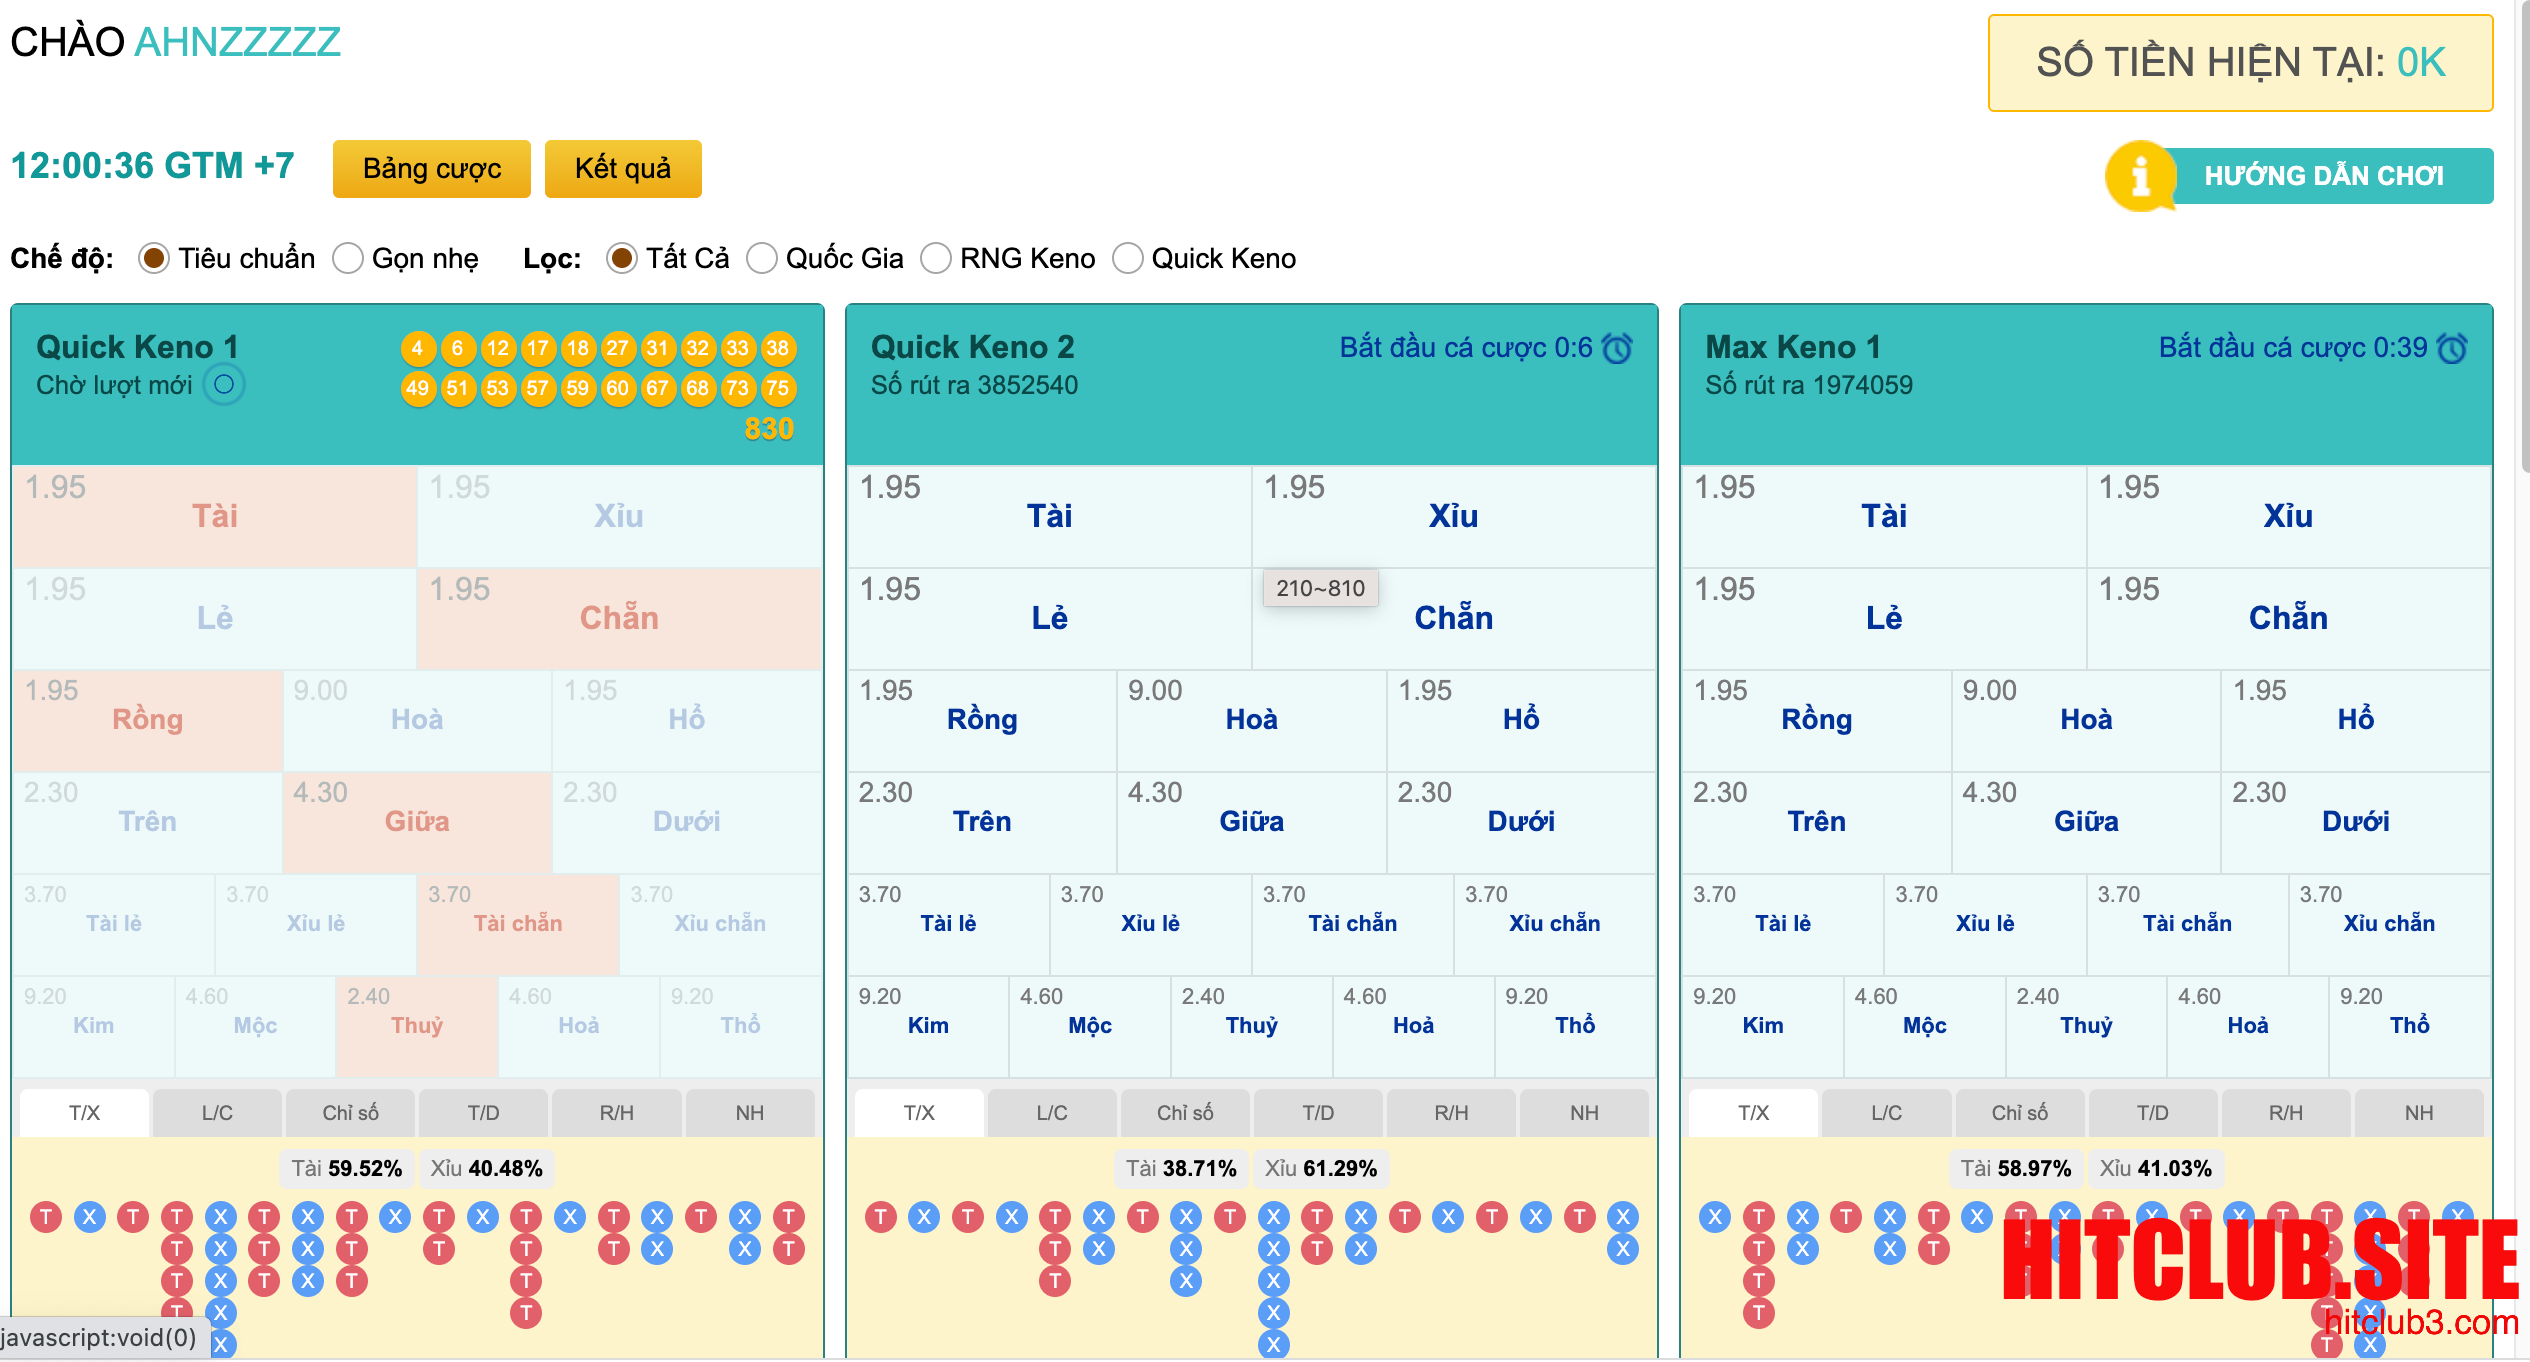
Task: Open the R/H tab in Quick Keno 1
Action: [616, 1113]
